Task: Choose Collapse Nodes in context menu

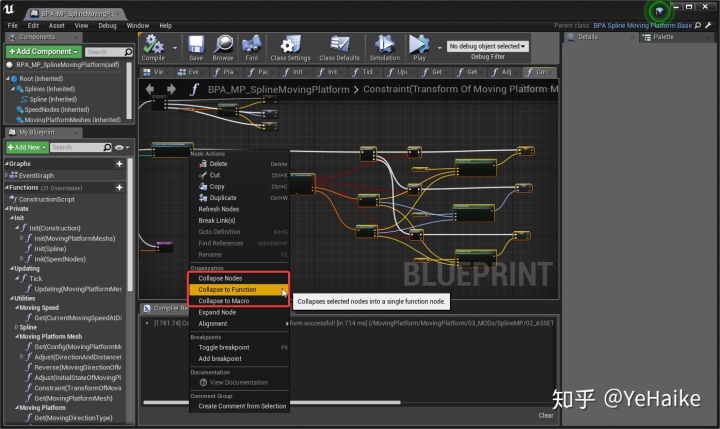Action: tap(239, 278)
